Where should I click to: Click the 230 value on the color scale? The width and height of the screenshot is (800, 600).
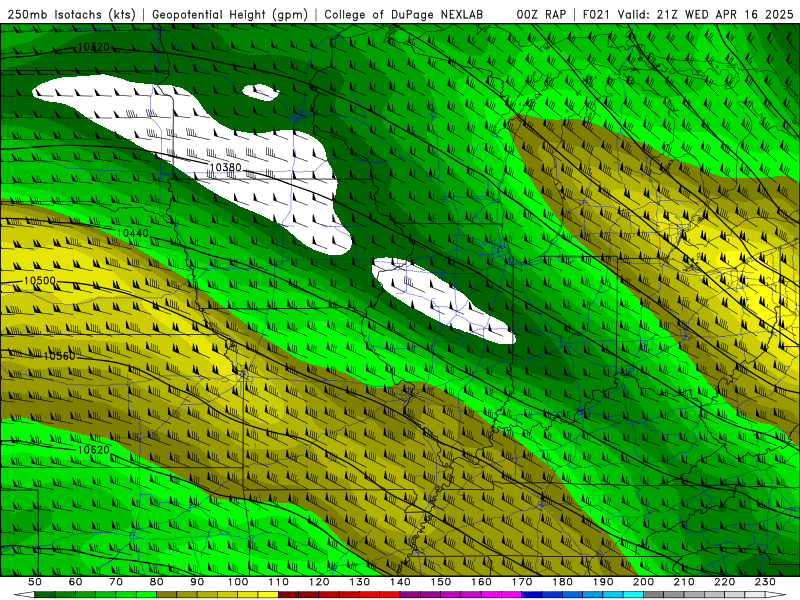765,582
